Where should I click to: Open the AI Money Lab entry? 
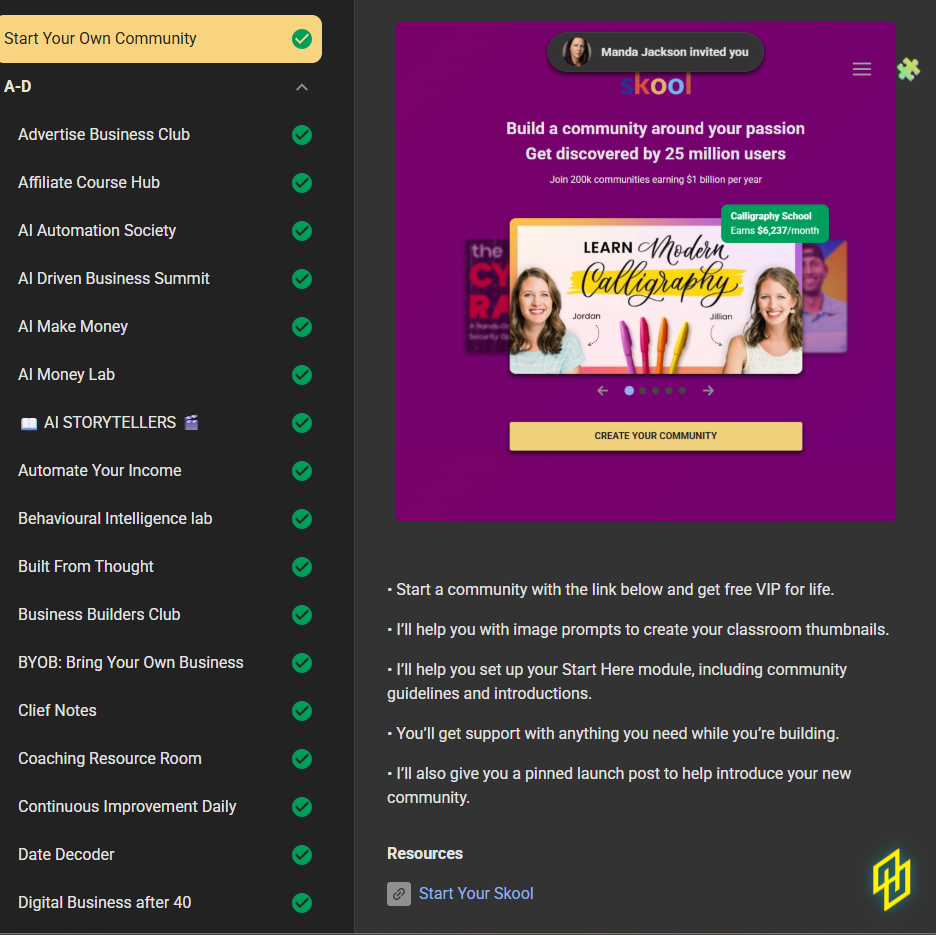[66, 374]
